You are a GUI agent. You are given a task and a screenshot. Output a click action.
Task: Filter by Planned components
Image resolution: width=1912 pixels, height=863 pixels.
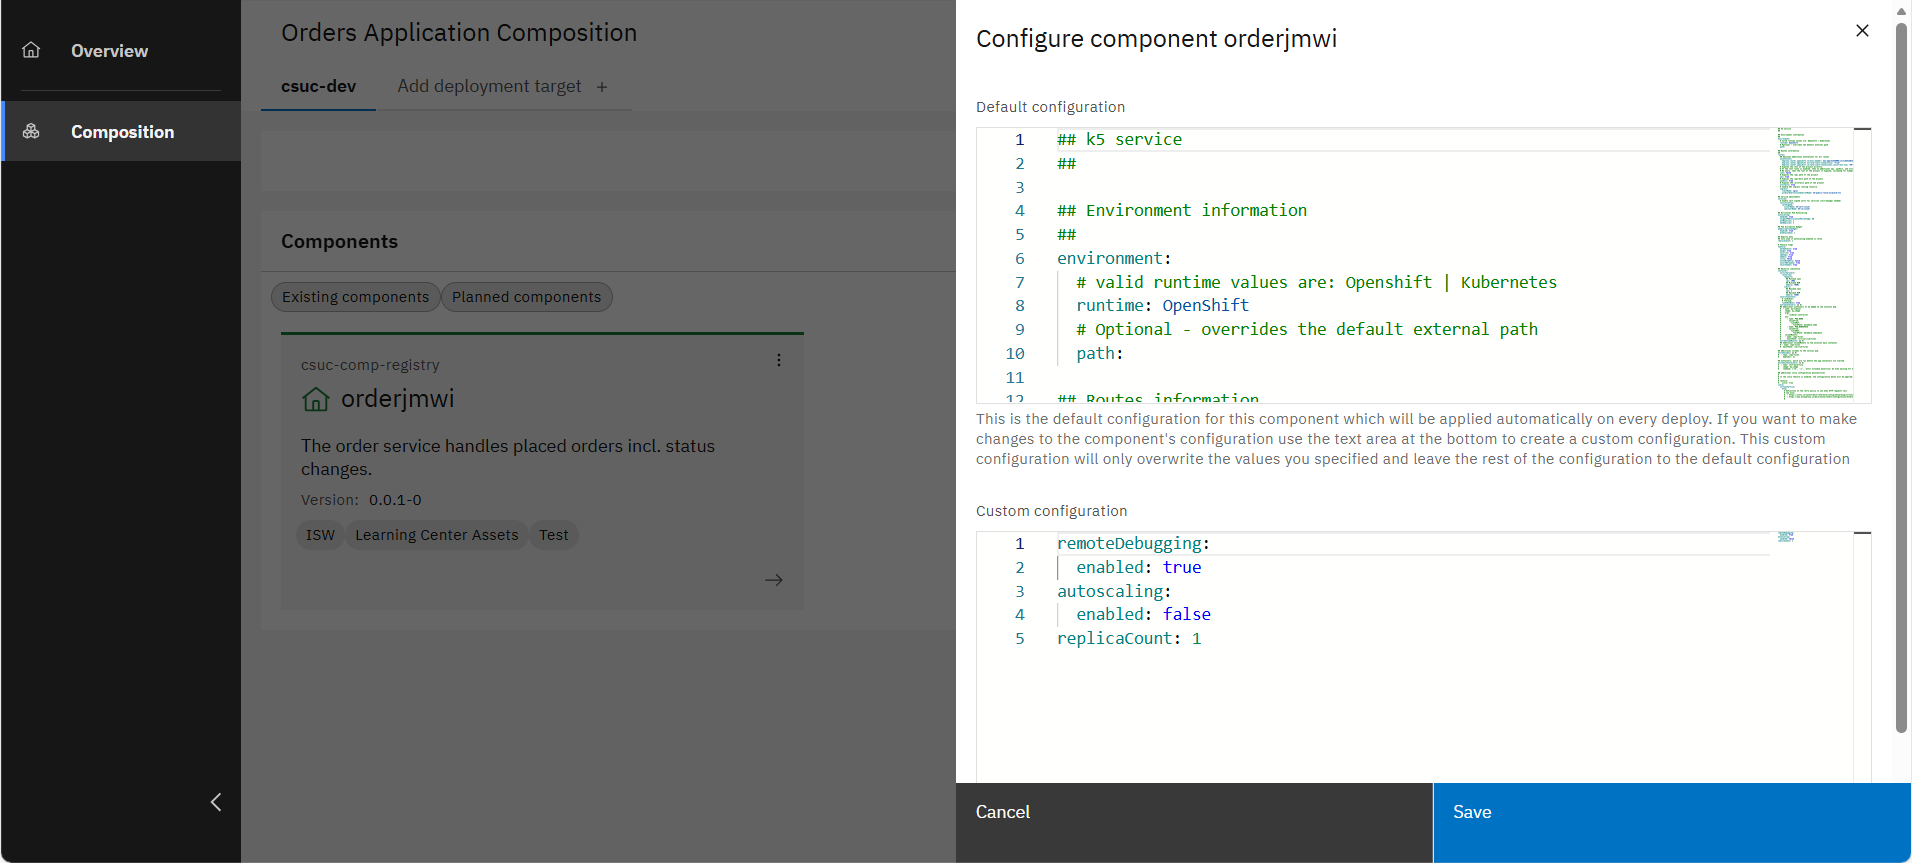pos(526,297)
